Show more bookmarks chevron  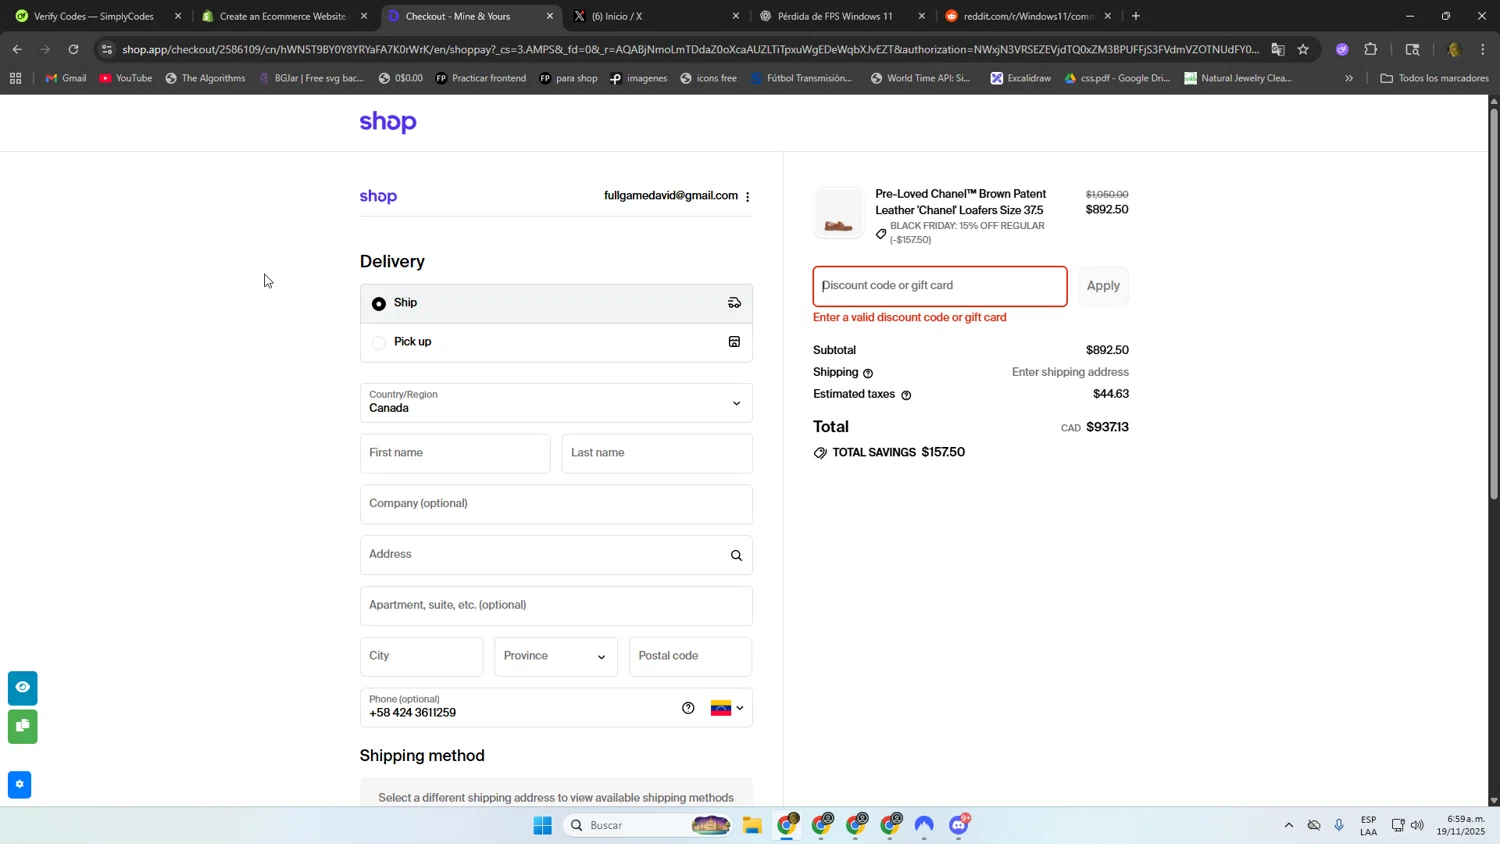pyautogui.click(x=1348, y=78)
